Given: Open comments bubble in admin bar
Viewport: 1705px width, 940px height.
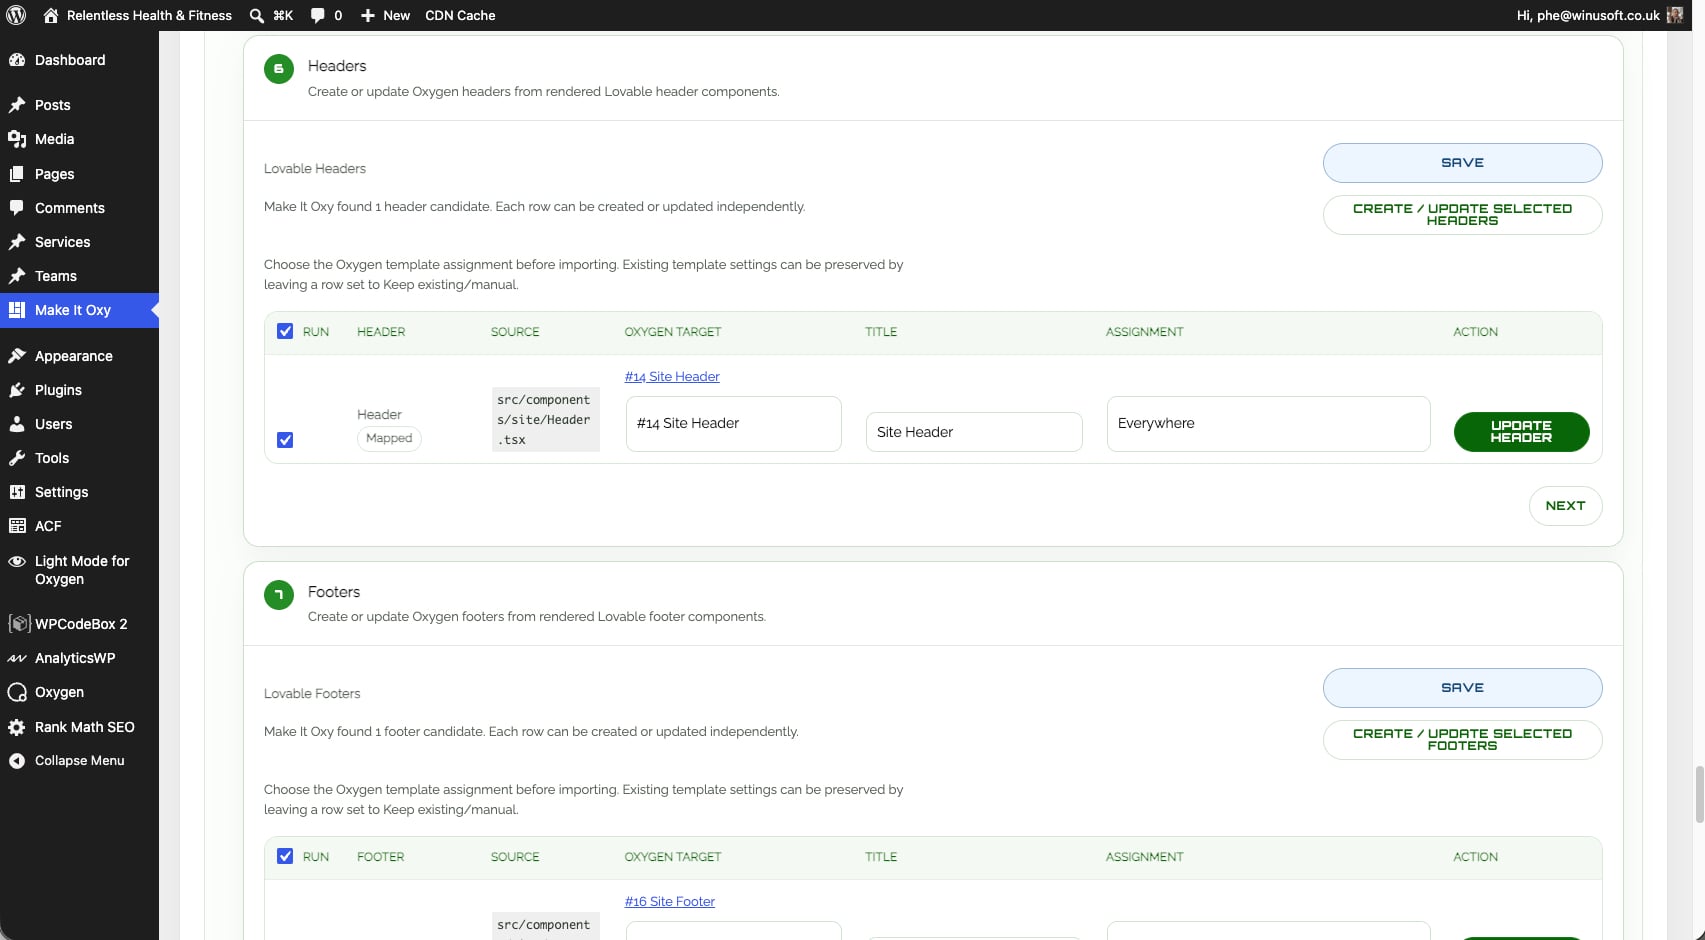Looking at the screenshot, I should point(317,15).
